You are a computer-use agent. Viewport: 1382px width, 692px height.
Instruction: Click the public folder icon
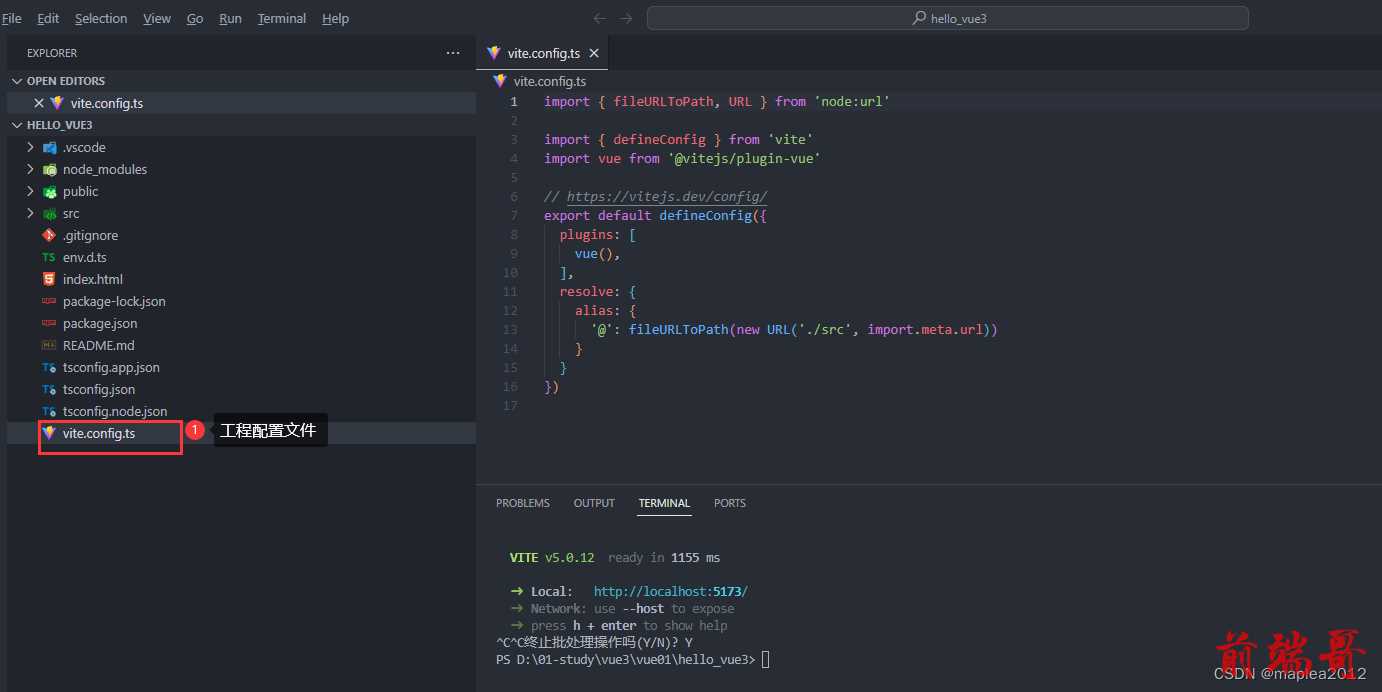[49, 191]
